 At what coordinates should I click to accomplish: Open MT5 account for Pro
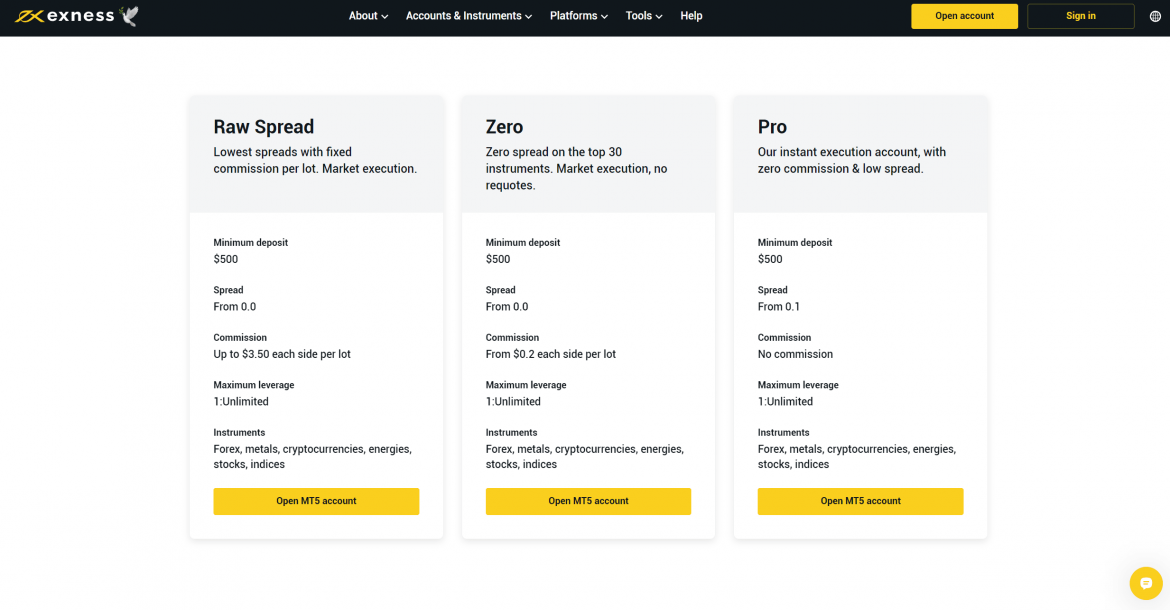[860, 501]
